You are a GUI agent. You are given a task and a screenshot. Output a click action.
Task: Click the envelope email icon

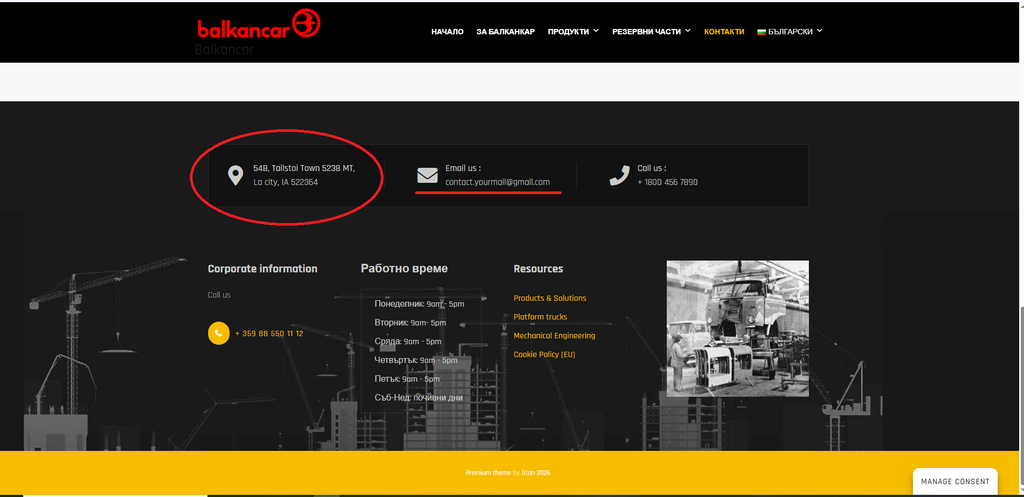tap(427, 175)
